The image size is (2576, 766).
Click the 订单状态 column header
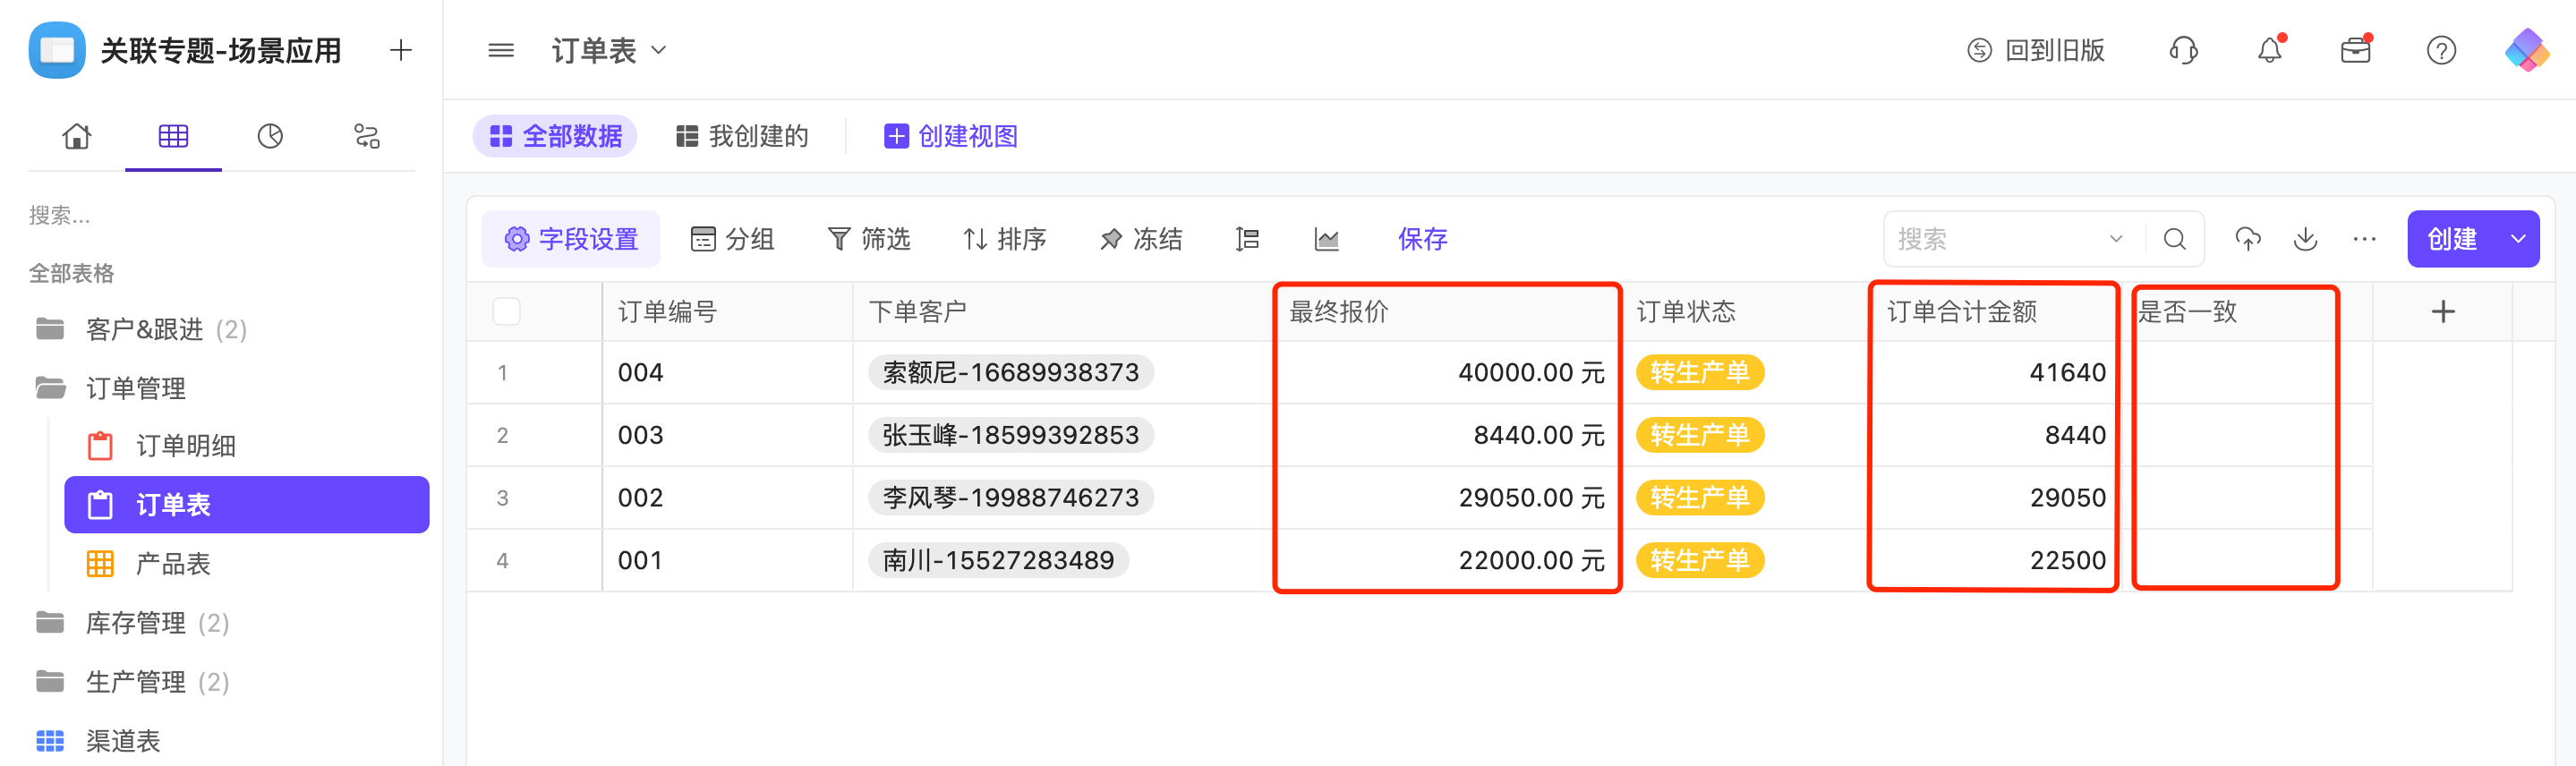[1745, 312]
